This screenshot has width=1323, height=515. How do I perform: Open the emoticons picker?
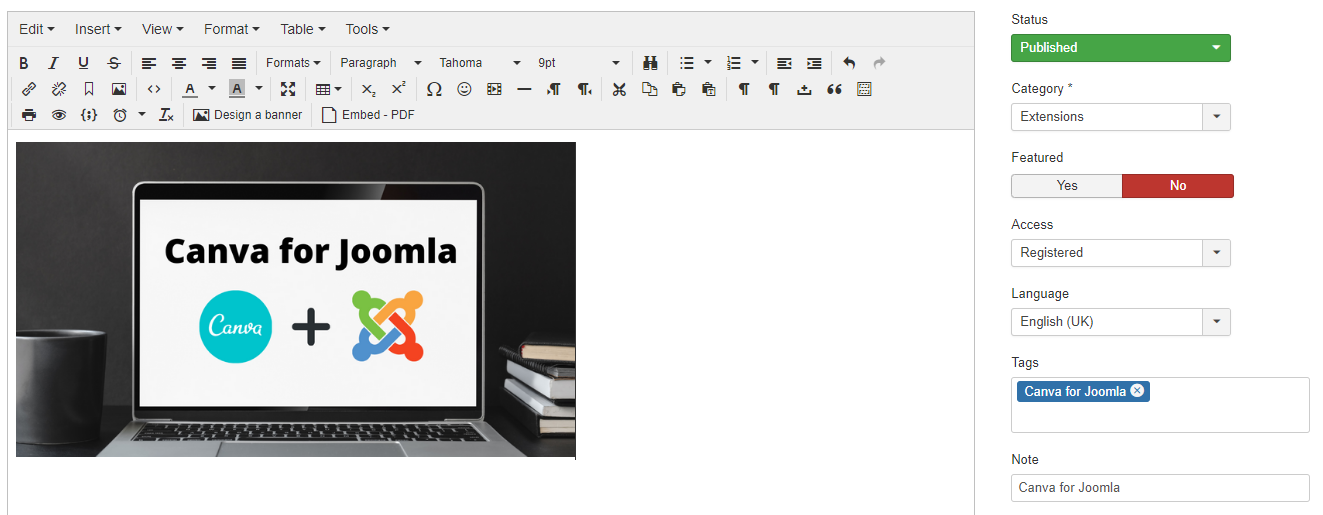coord(464,89)
